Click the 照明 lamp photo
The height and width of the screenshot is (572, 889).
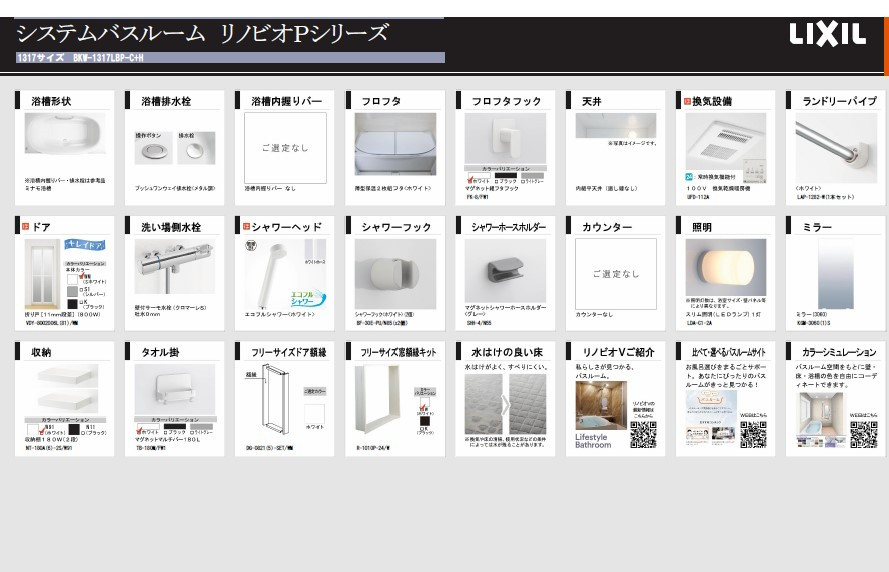[726, 267]
